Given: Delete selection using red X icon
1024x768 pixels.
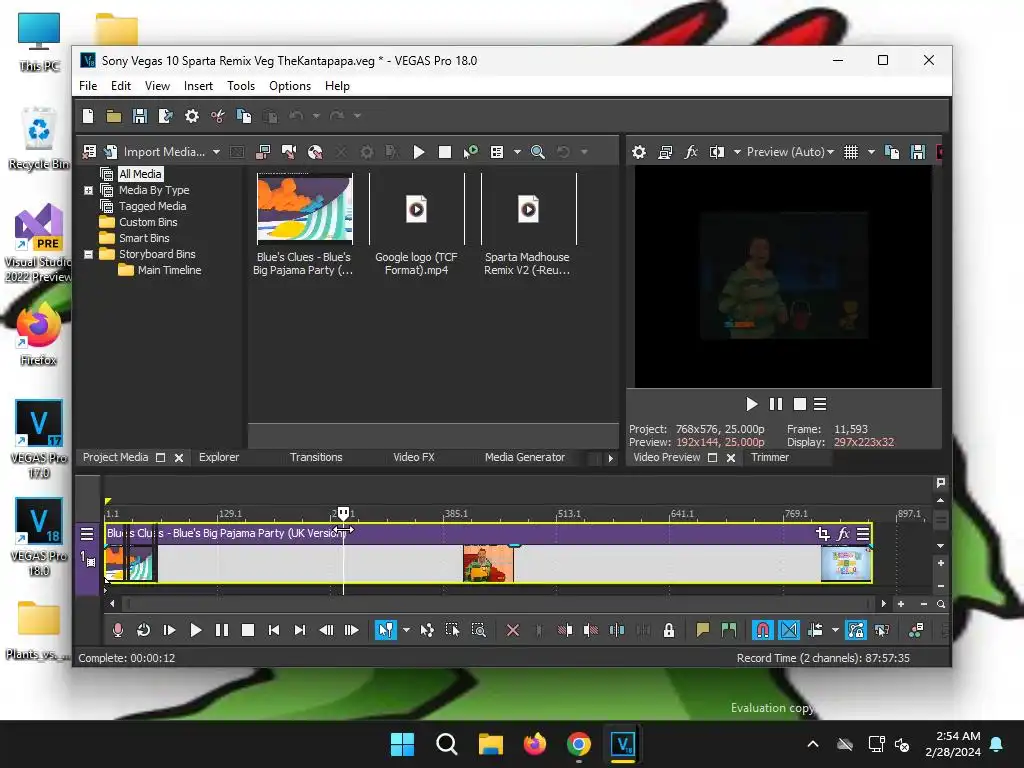Looking at the screenshot, I should [513, 630].
